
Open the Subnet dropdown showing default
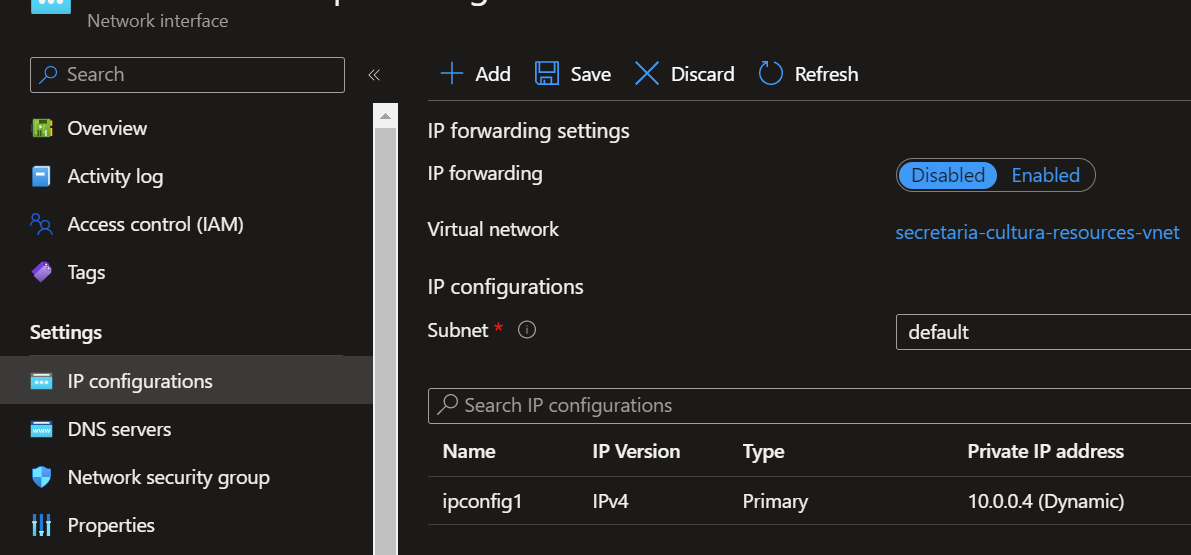(1044, 332)
